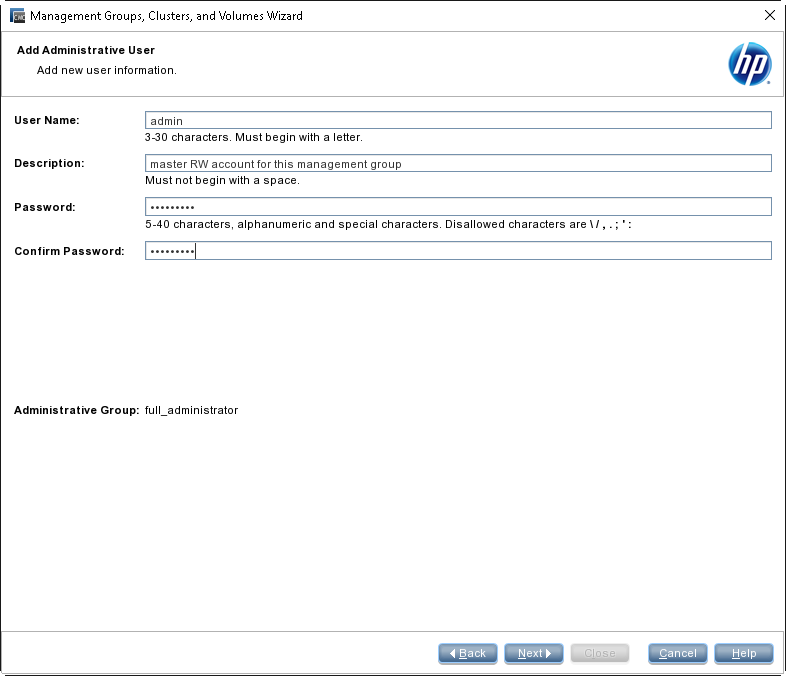Image resolution: width=786 pixels, height=676 pixels.
Task: Click the 'Confirm Password:' label
Action: click(x=69, y=251)
